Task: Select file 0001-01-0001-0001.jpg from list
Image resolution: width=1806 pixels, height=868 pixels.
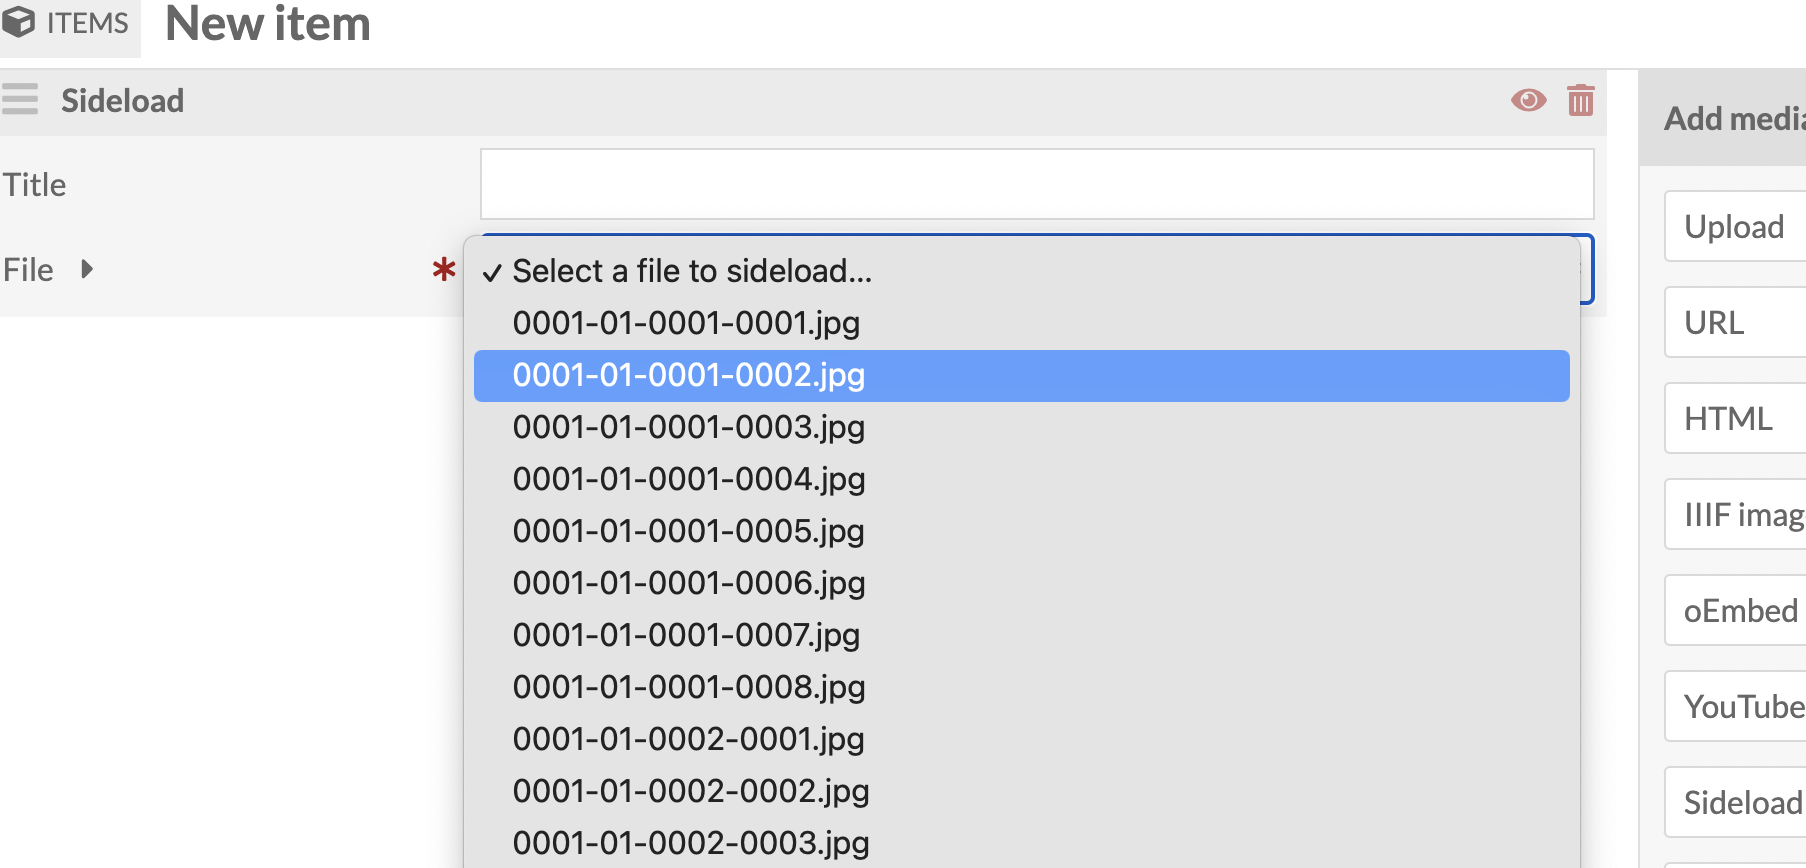Action: 686,323
